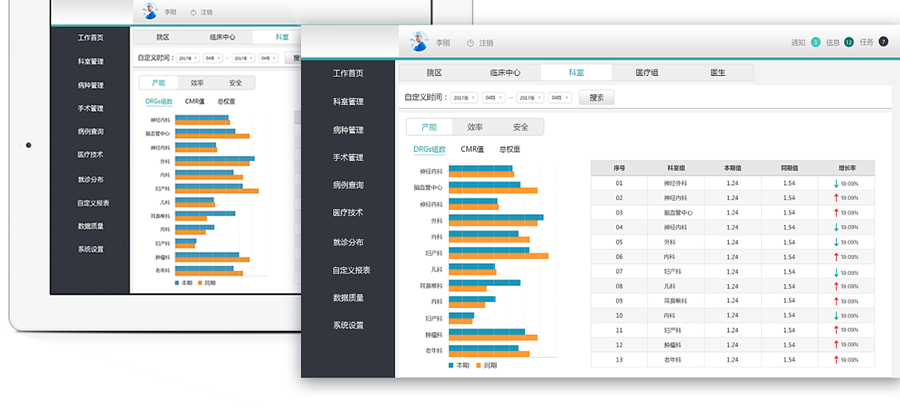Open the 信息 badge showing 12
This screenshot has height=409, width=900.
849,43
